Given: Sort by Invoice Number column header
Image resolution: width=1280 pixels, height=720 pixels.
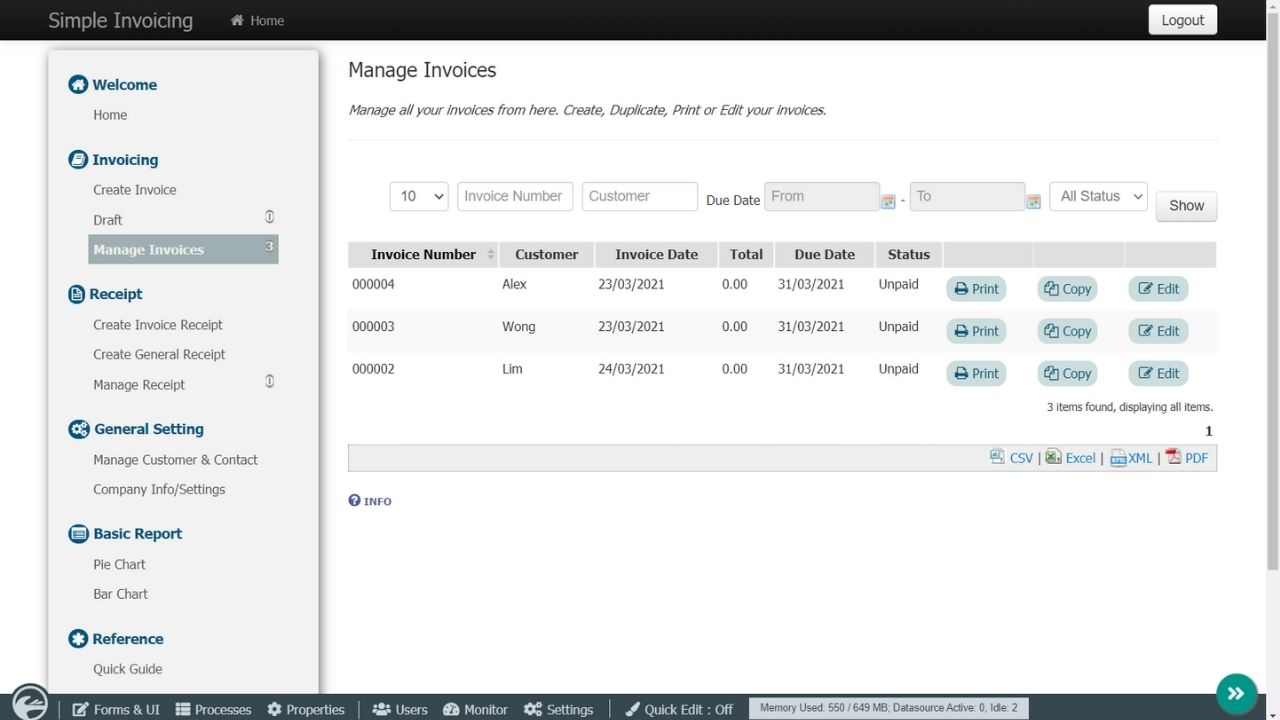Looking at the screenshot, I should click(x=423, y=255).
